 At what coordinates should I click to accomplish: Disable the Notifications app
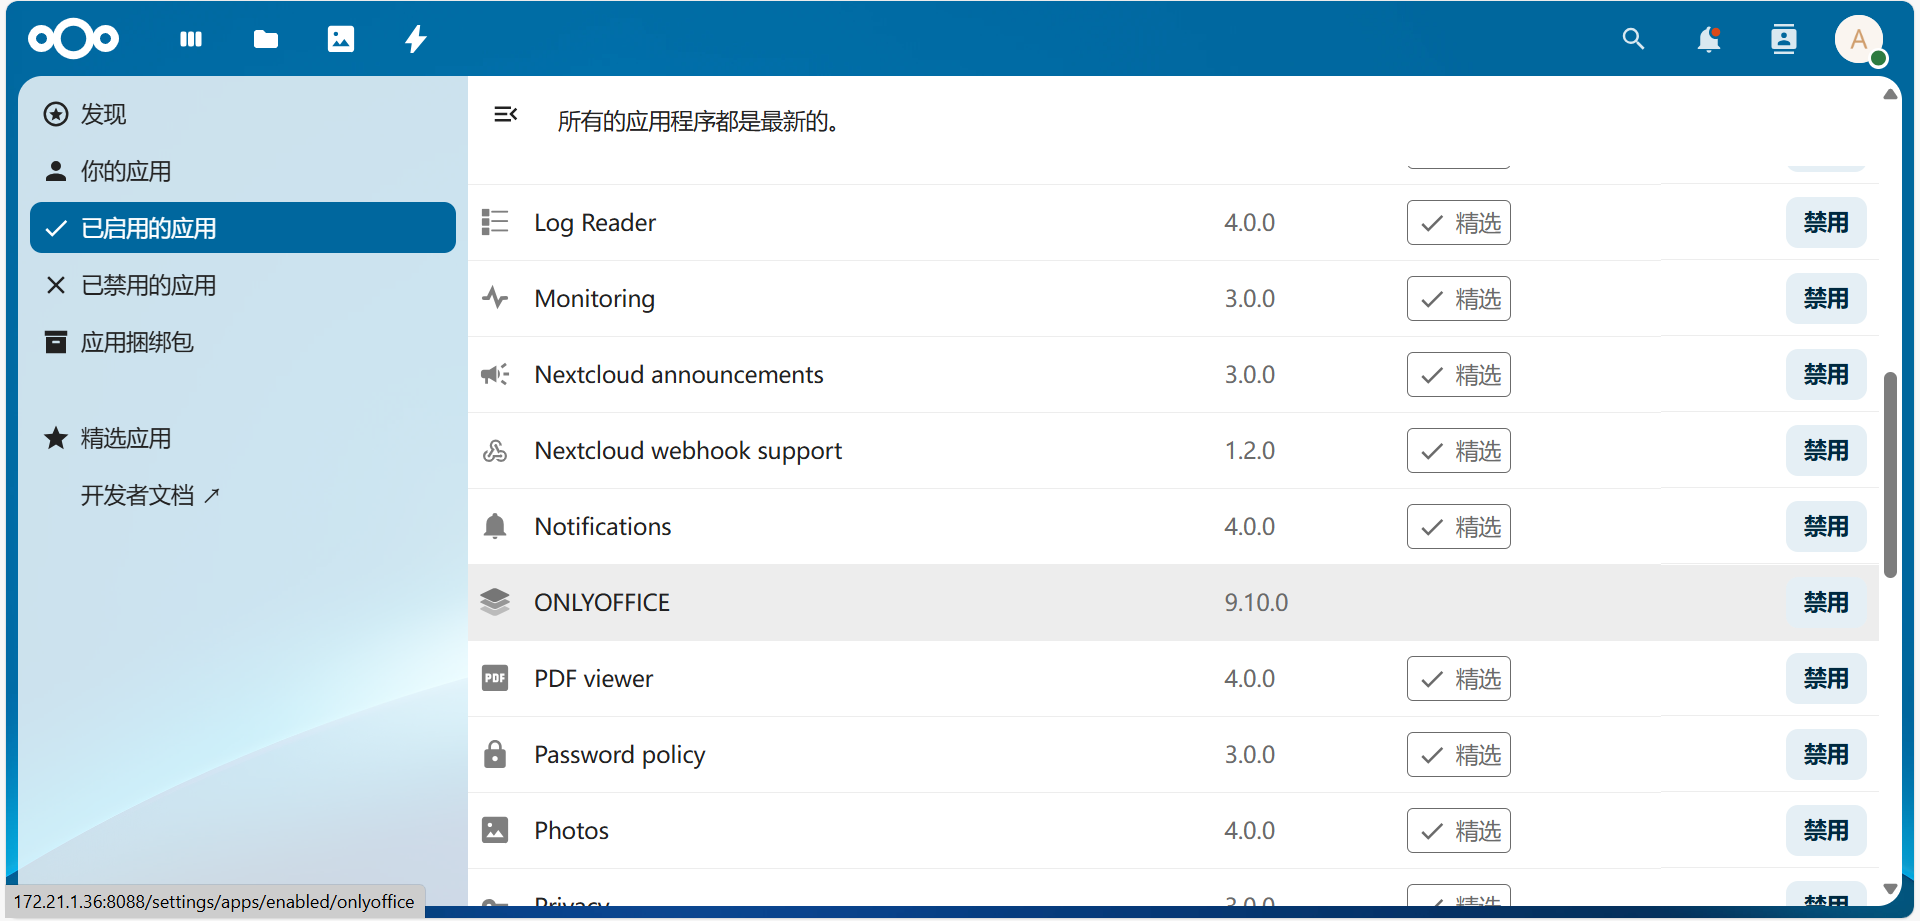tap(1826, 526)
